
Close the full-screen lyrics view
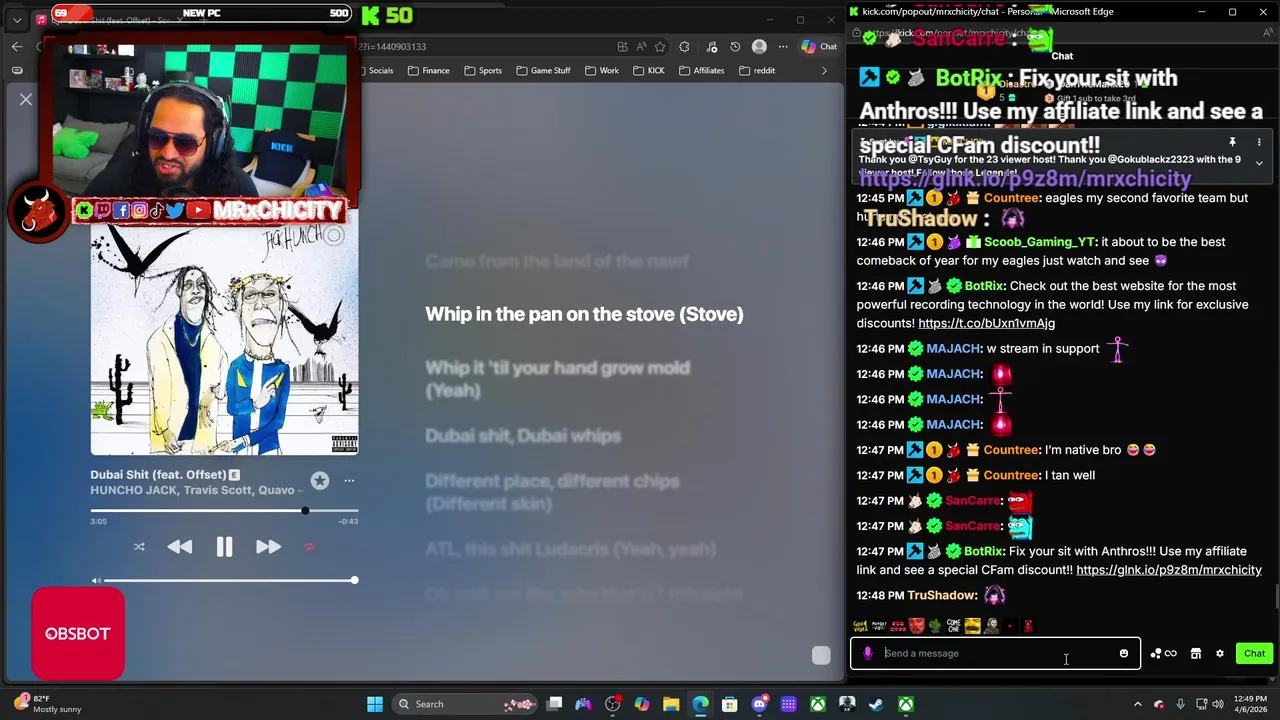click(26, 99)
